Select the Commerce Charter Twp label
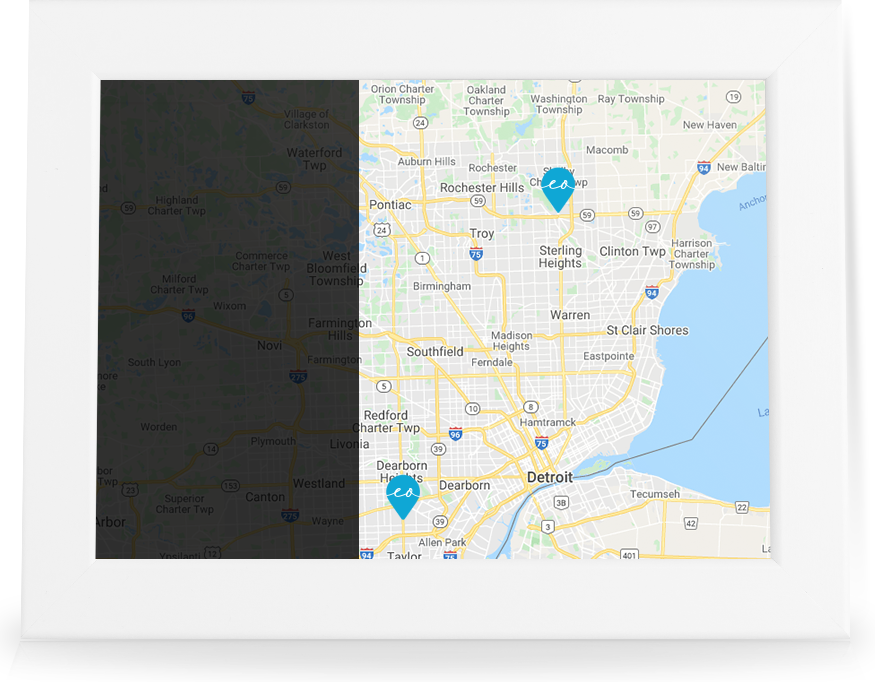This screenshot has width=875, height=682. pyautogui.click(x=261, y=261)
